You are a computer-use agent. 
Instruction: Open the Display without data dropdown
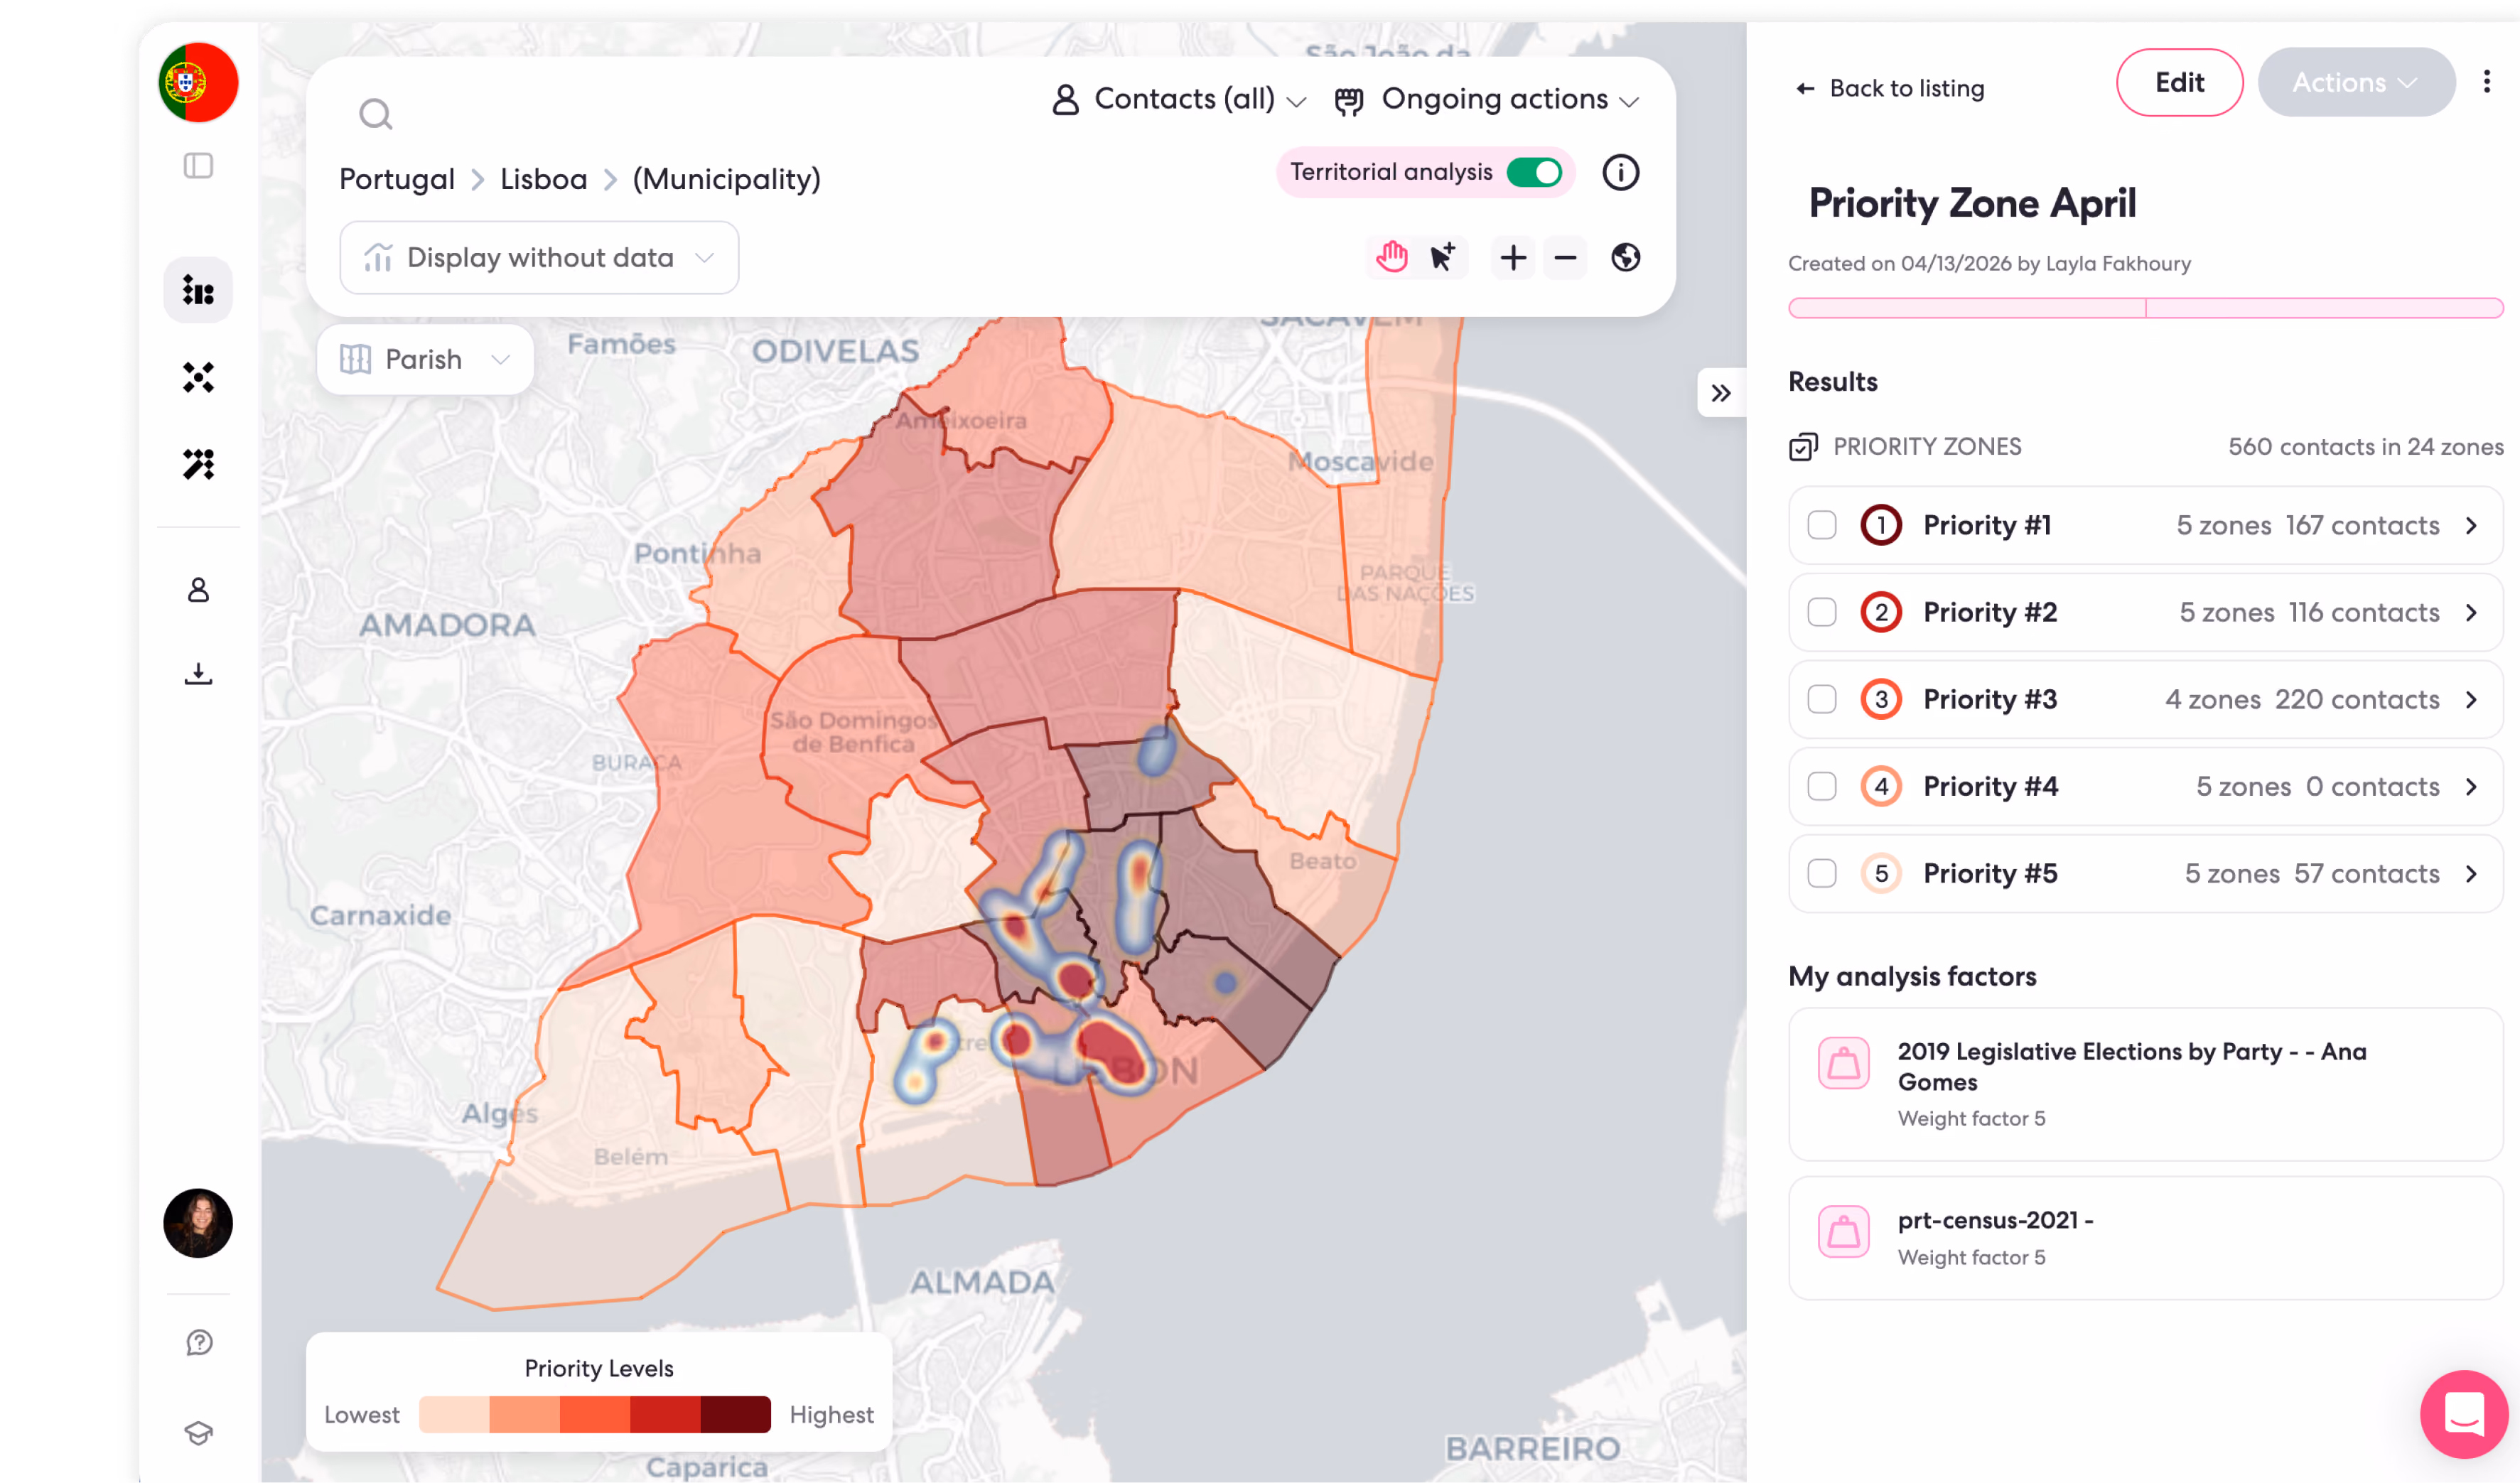click(539, 257)
